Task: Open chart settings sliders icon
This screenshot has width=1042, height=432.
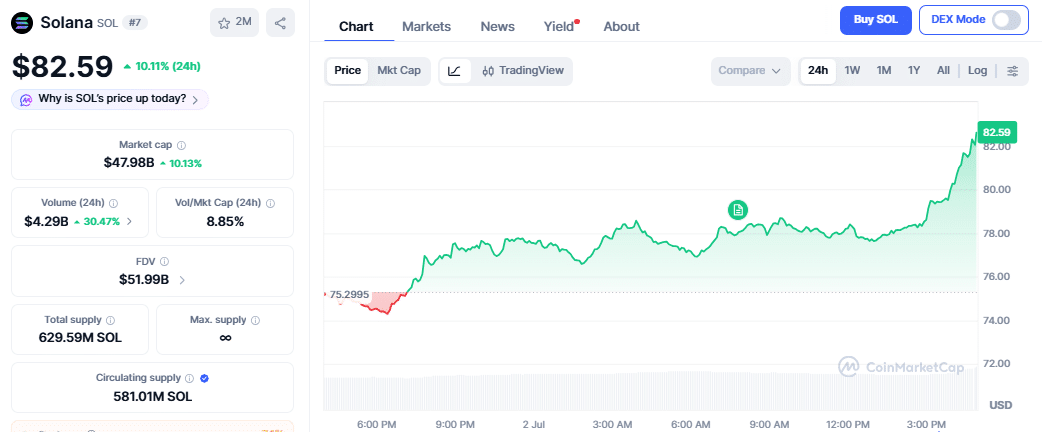Action: 1013,70
